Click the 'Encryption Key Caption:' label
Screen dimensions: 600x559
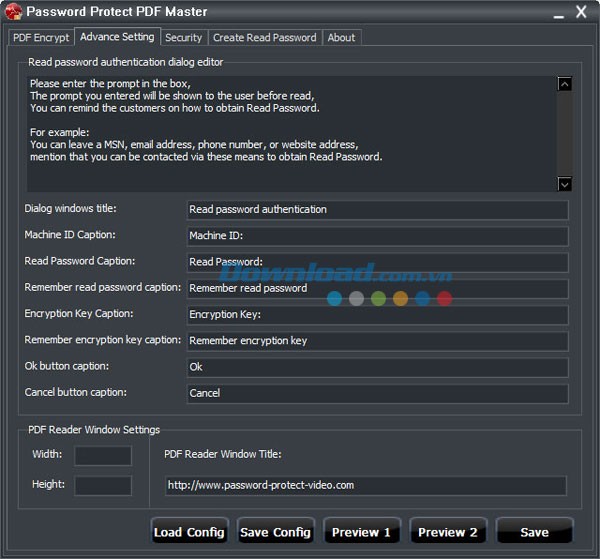click(79, 313)
